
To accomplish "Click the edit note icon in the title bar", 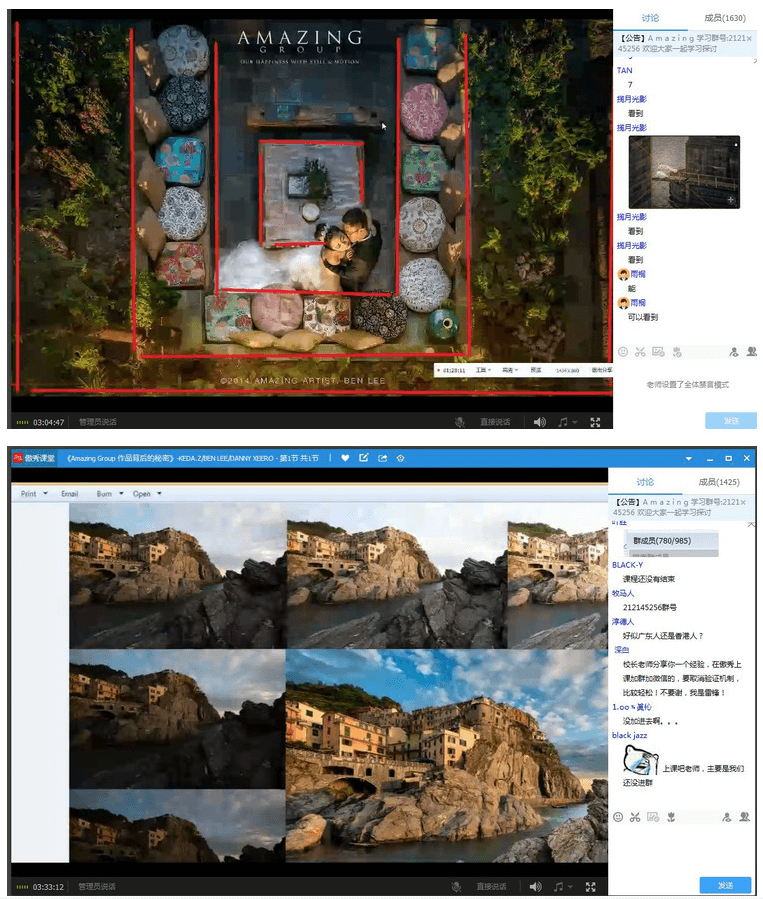I will pyautogui.click(x=363, y=458).
